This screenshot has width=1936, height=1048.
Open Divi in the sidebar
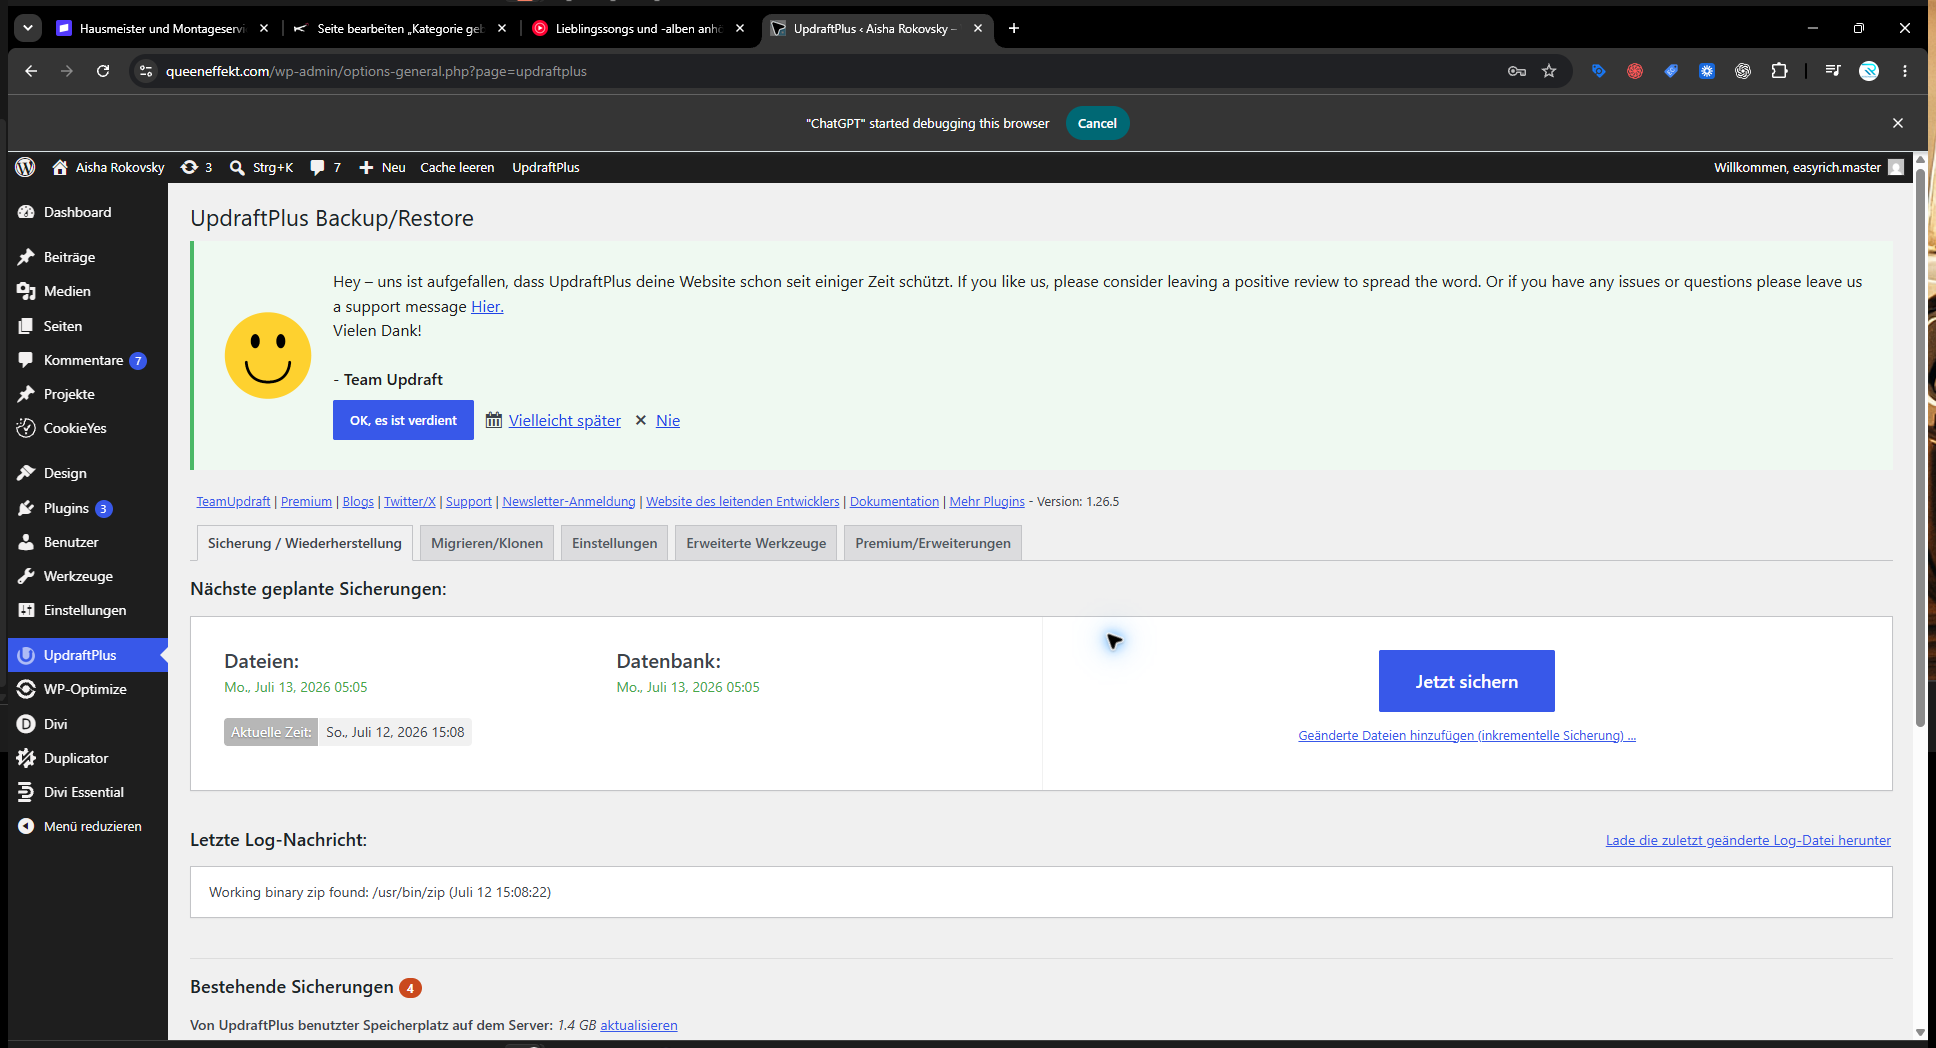(55, 724)
